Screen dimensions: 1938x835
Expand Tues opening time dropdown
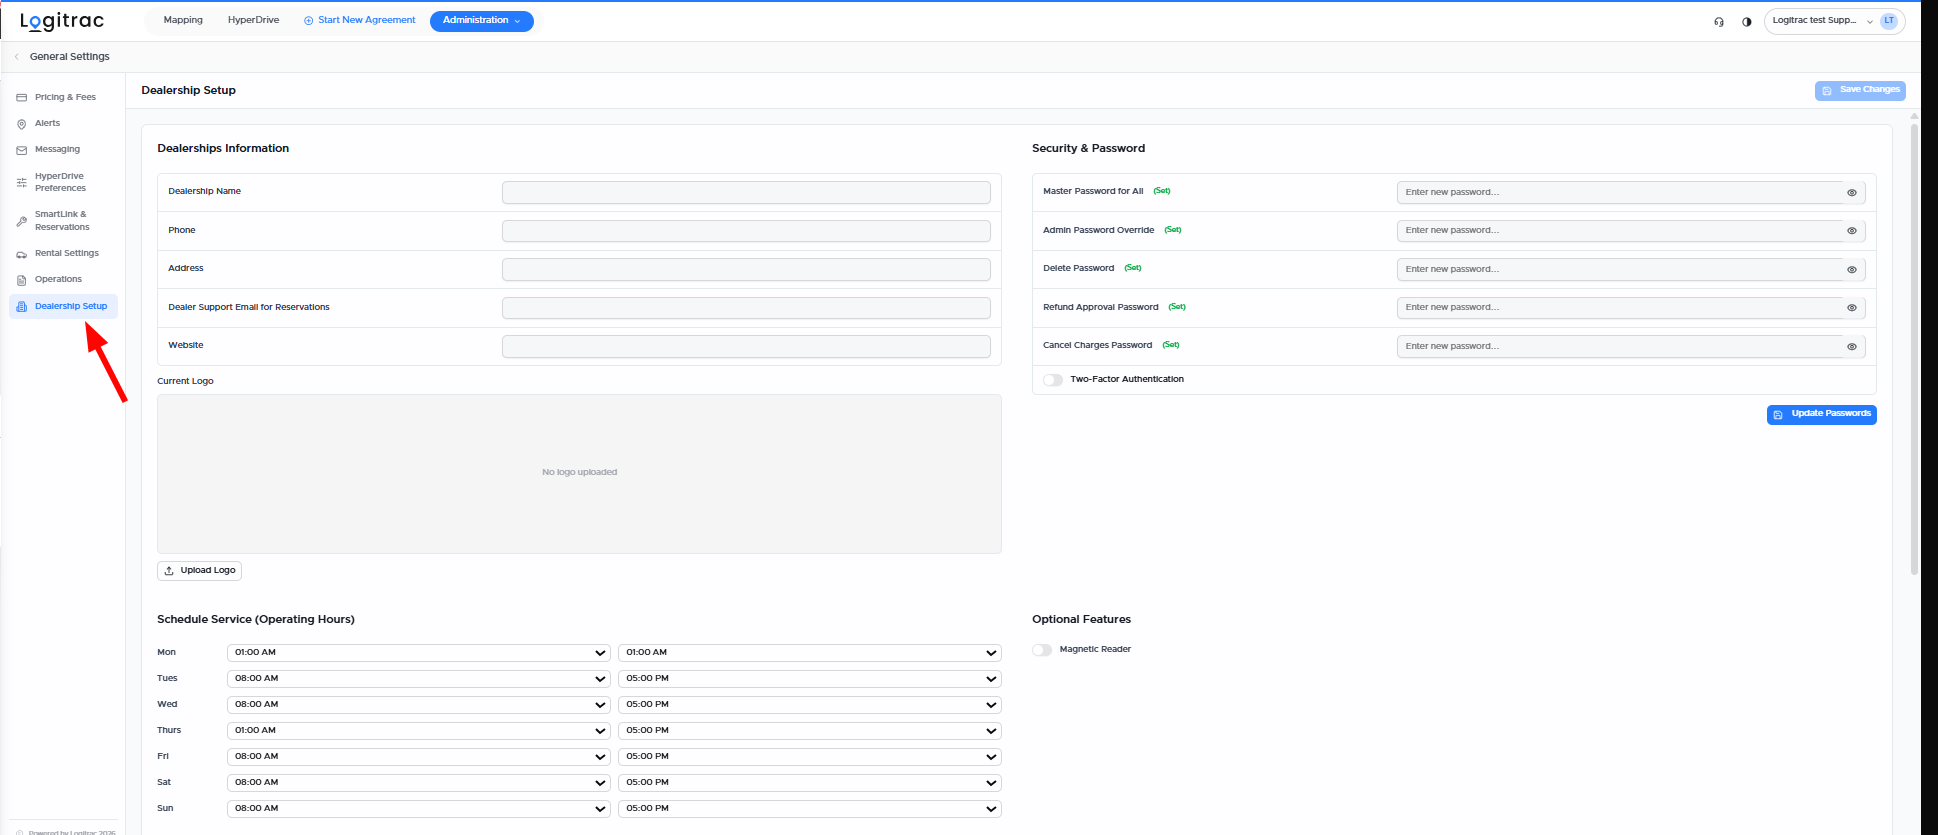pos(419,679)
